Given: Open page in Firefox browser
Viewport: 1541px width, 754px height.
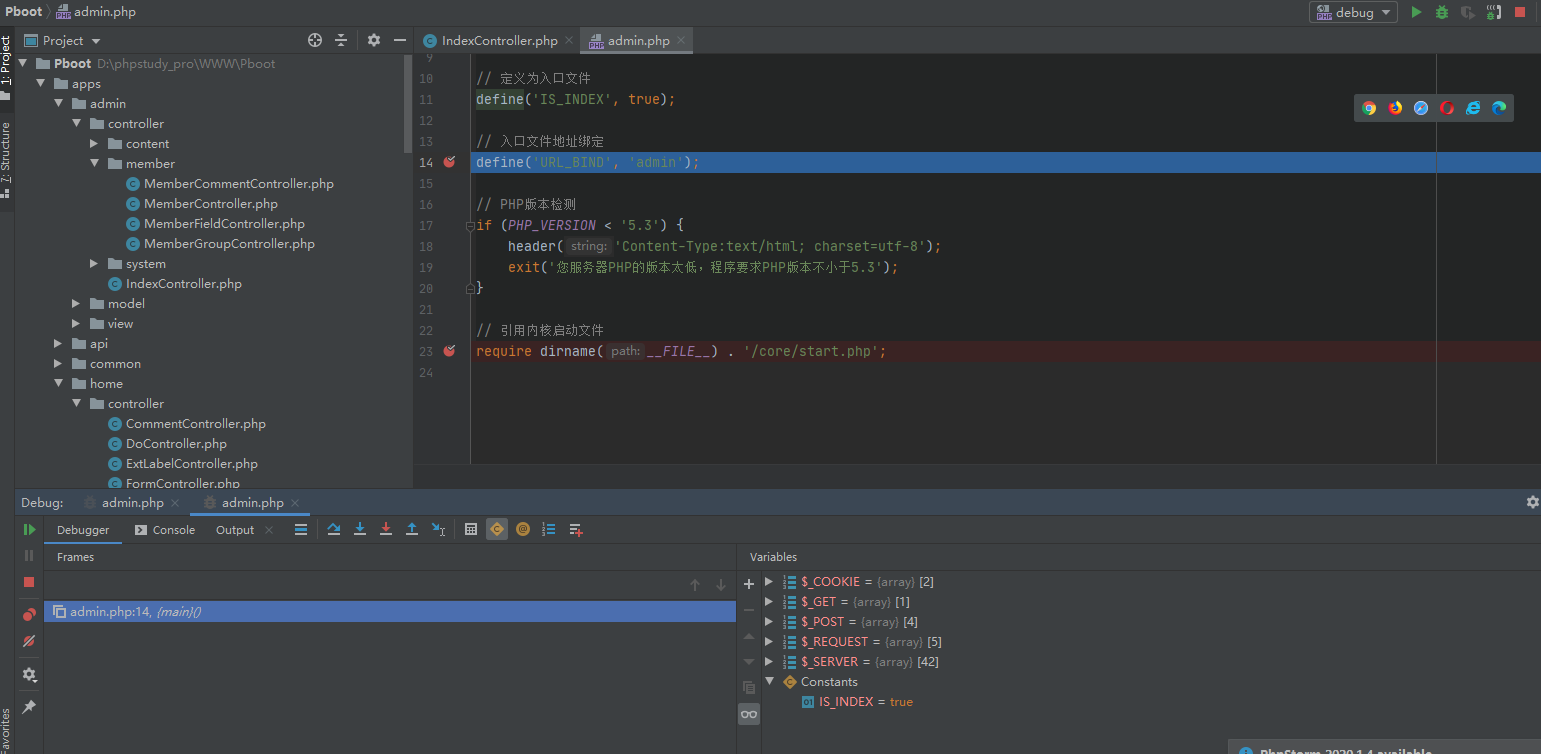Looking at the screenshot, I should coord(1395,108).
